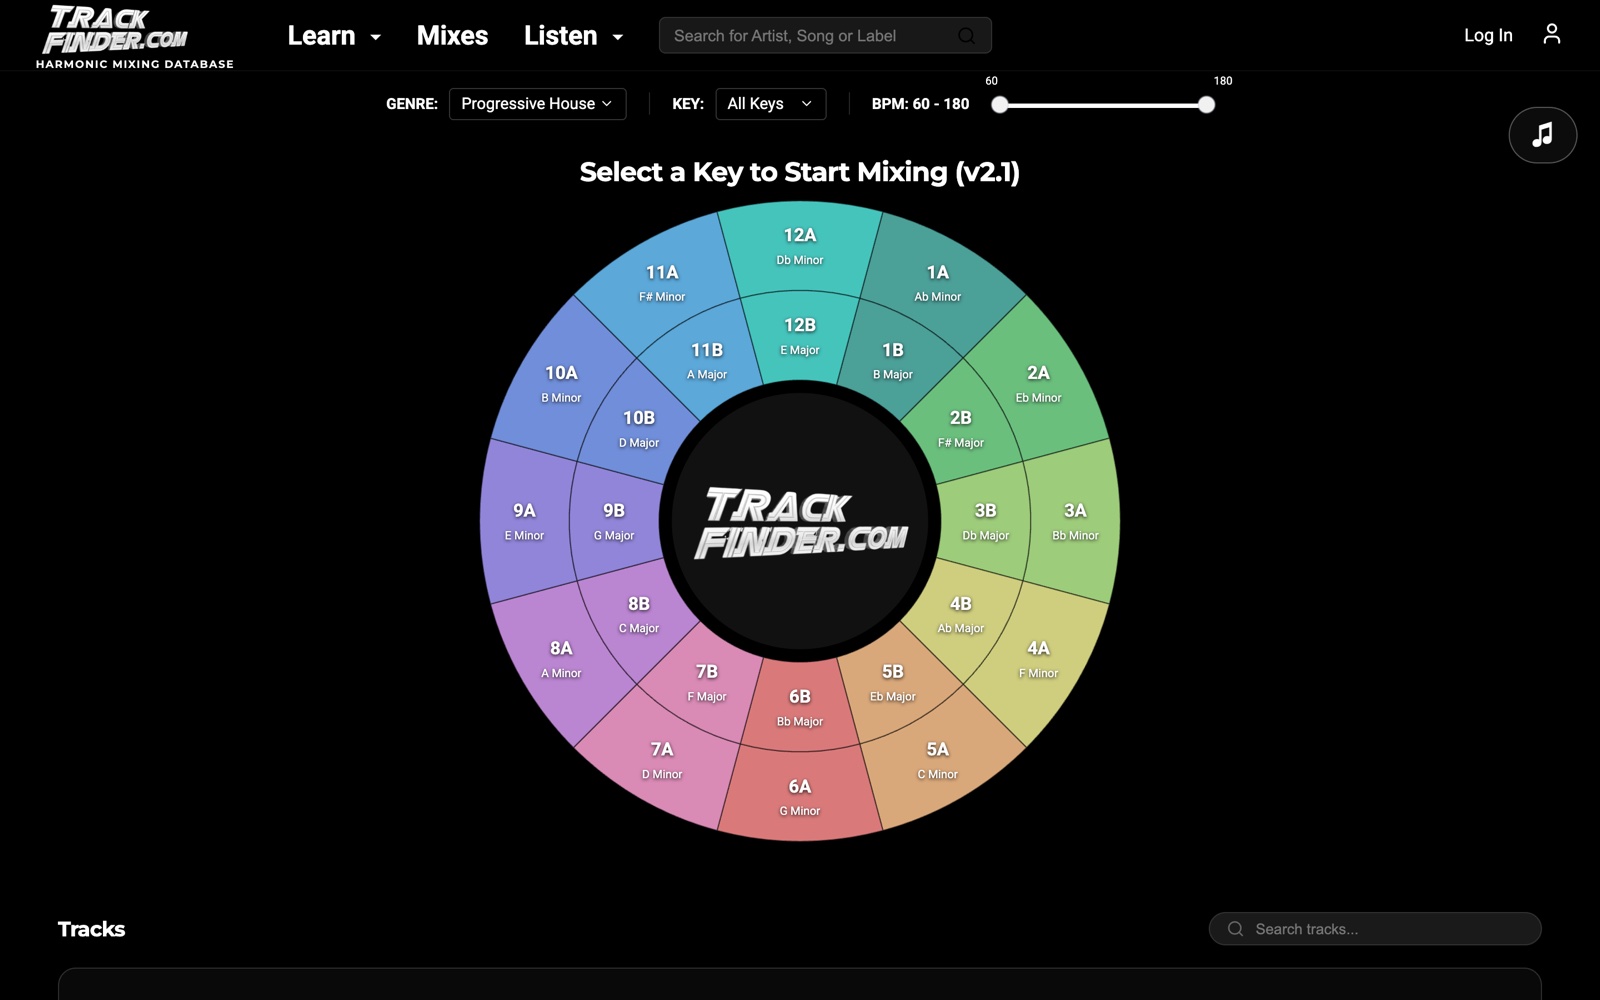Select the 1B B Major wheel segment
Image resolution: width=1600 pixels, height=1000 pixels.
(x=893, y=360)
